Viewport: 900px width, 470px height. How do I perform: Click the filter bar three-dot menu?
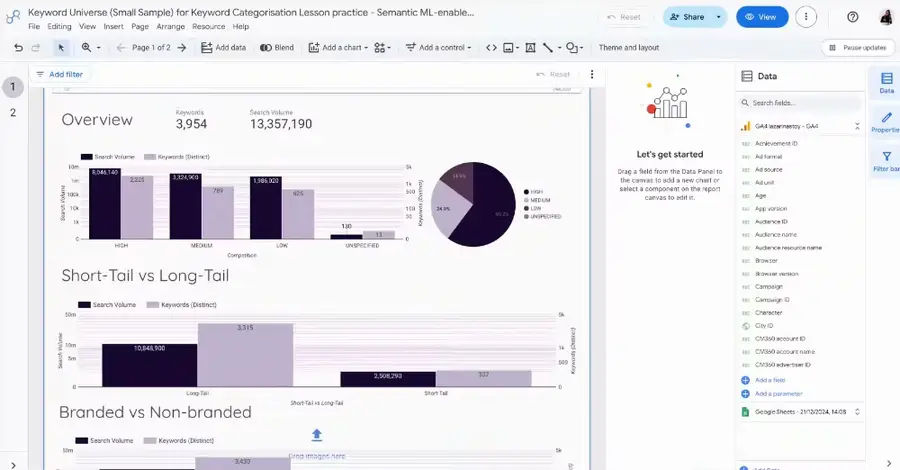pos(592,74)
